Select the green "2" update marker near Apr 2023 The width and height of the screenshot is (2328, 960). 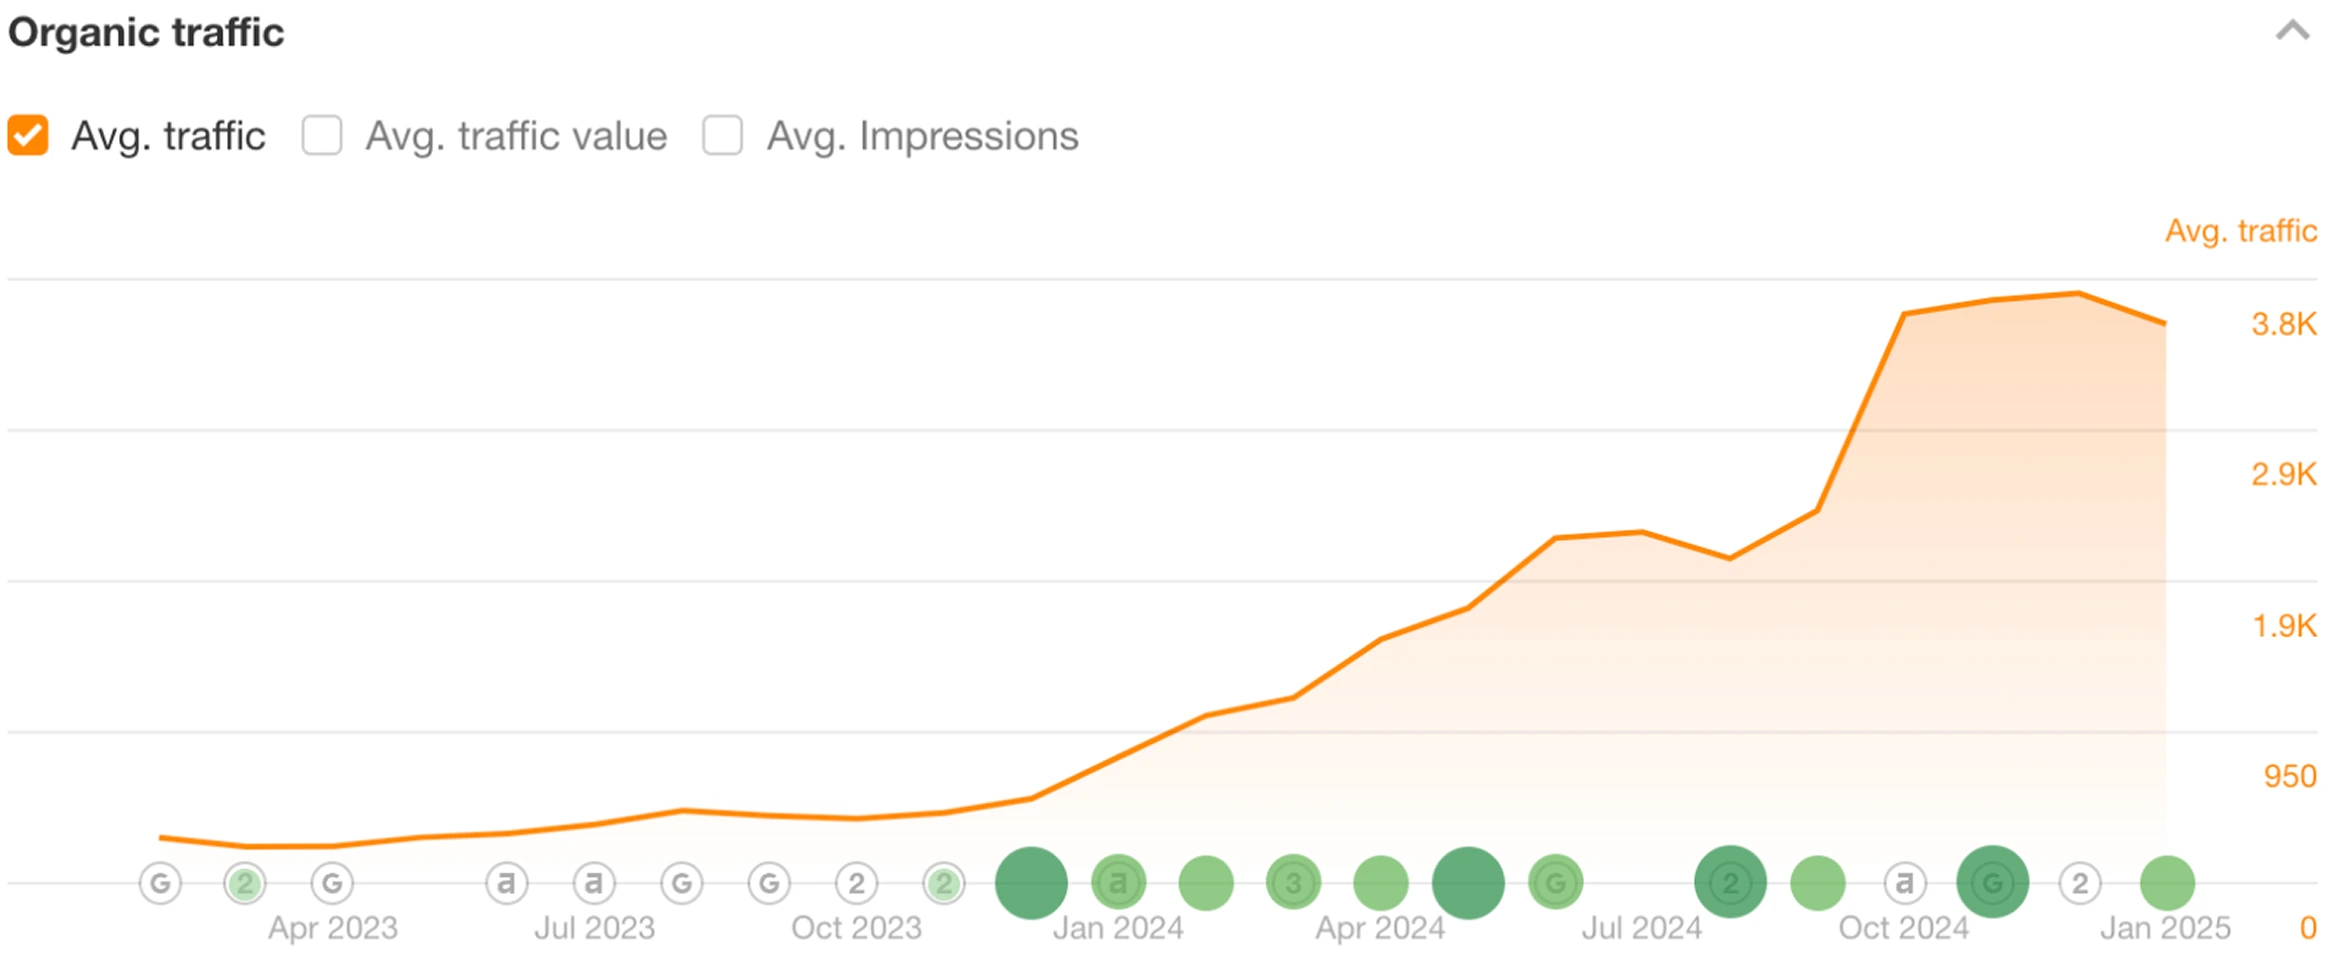[243, 881]
